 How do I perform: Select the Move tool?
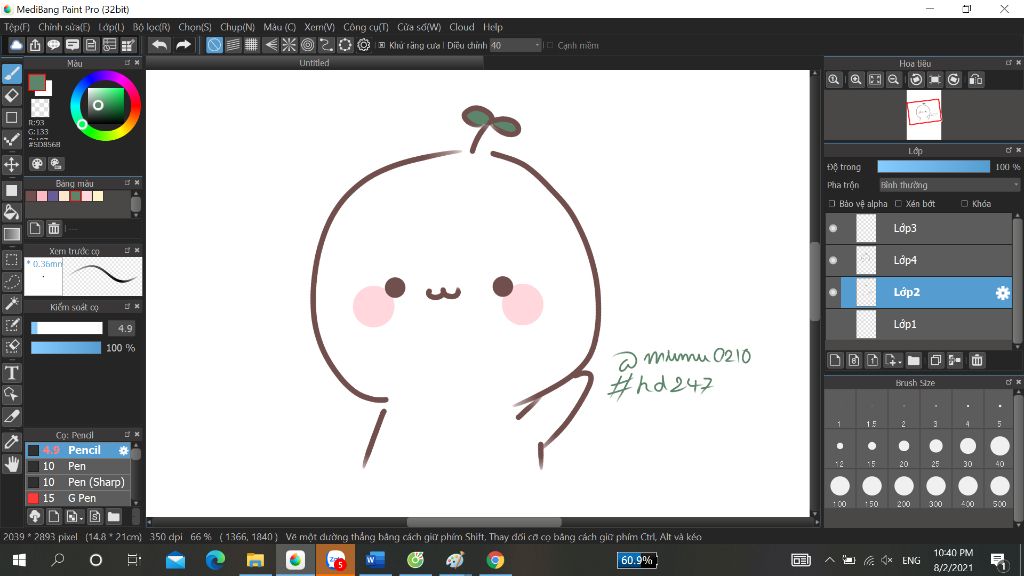[12, 164]
